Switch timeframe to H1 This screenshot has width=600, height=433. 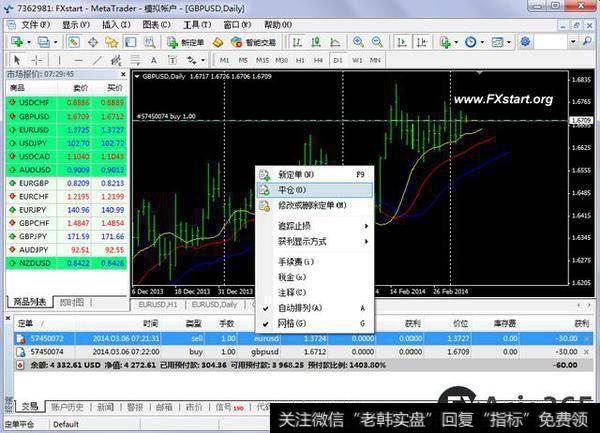300,60
